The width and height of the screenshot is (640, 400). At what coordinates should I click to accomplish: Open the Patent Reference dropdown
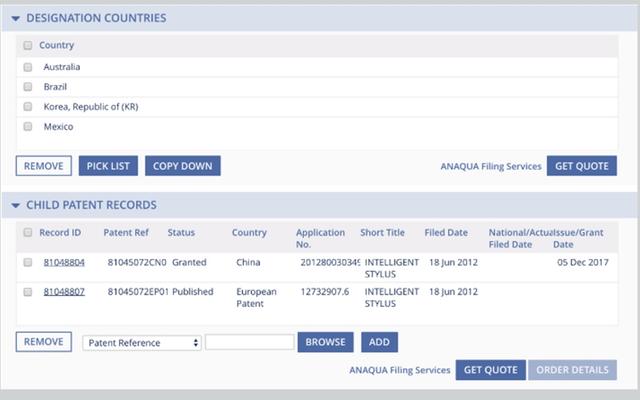click(x=141, y=342)
